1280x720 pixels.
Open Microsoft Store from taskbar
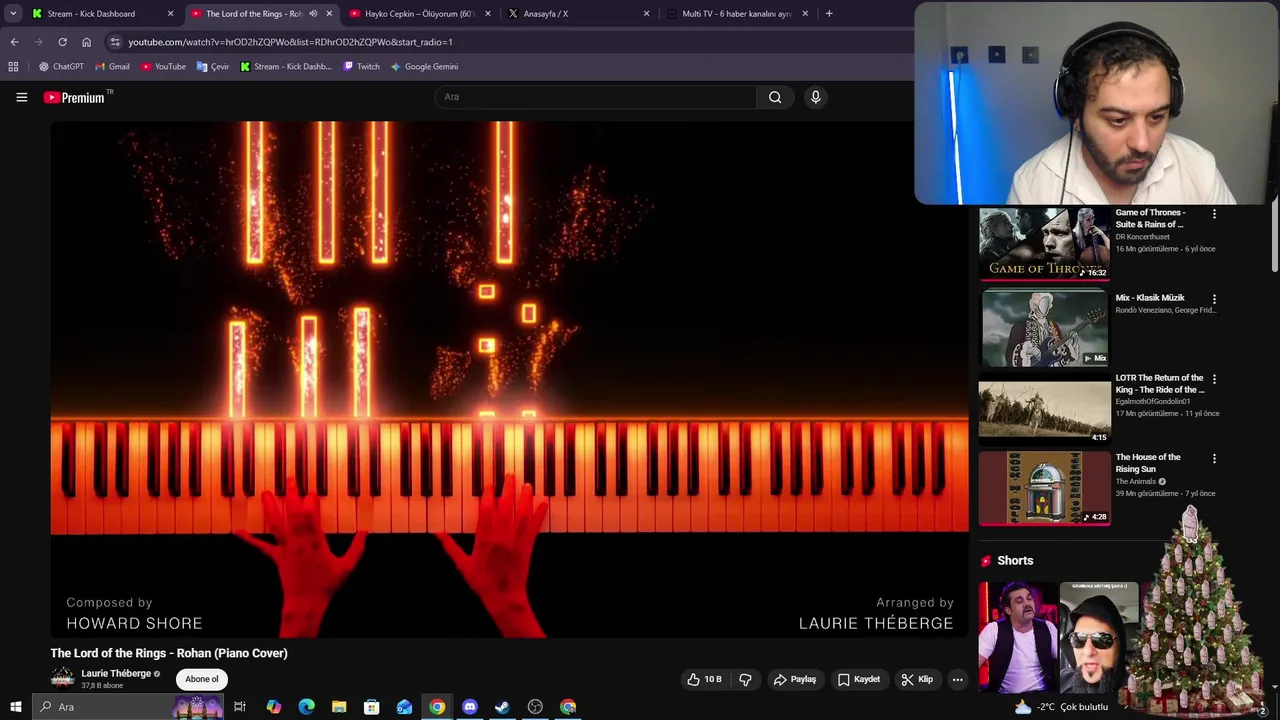pos(371,707)
